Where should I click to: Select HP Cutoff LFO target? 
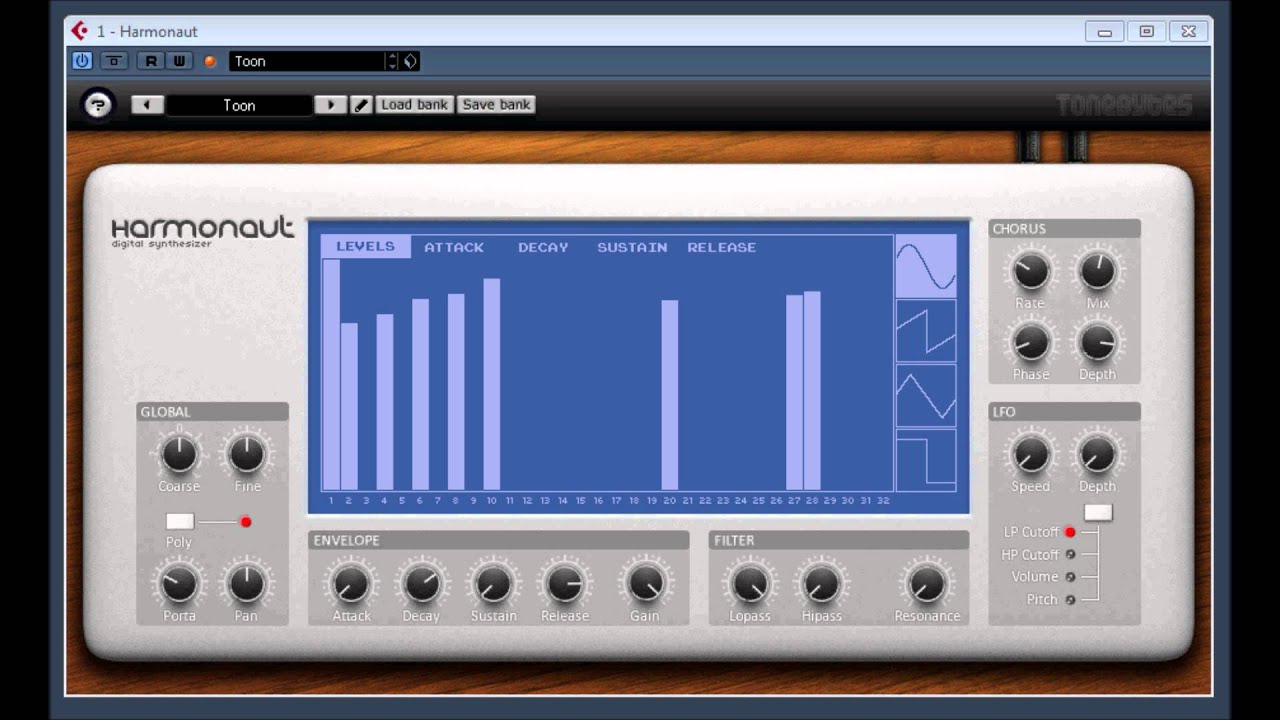[x=1070, y=555]
